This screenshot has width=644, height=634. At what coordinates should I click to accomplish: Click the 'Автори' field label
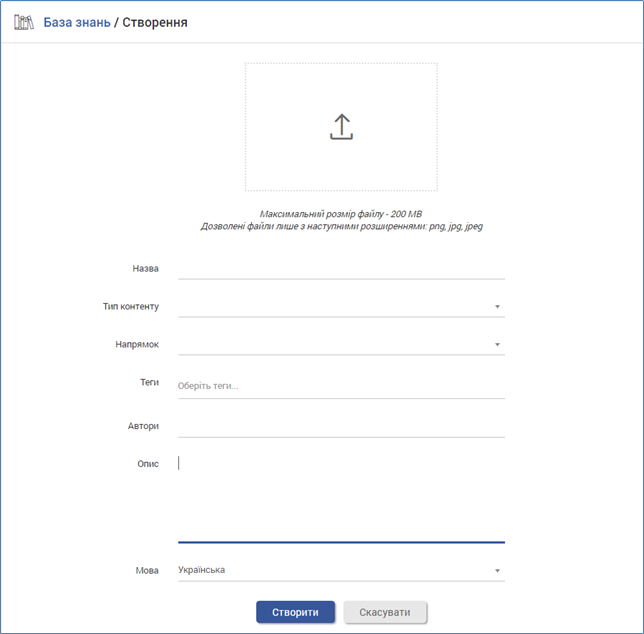143,426
